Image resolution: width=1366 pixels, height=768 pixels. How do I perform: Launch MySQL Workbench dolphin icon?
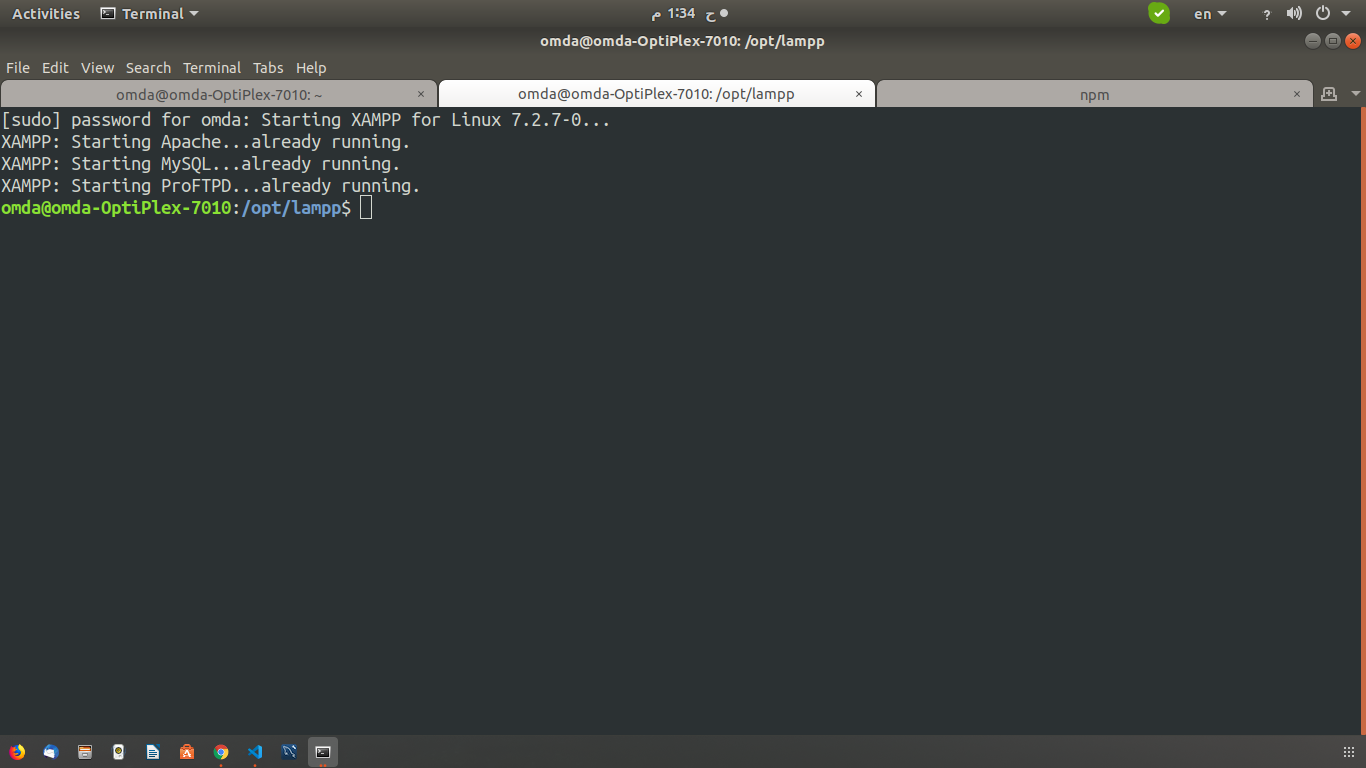point(289,752)
